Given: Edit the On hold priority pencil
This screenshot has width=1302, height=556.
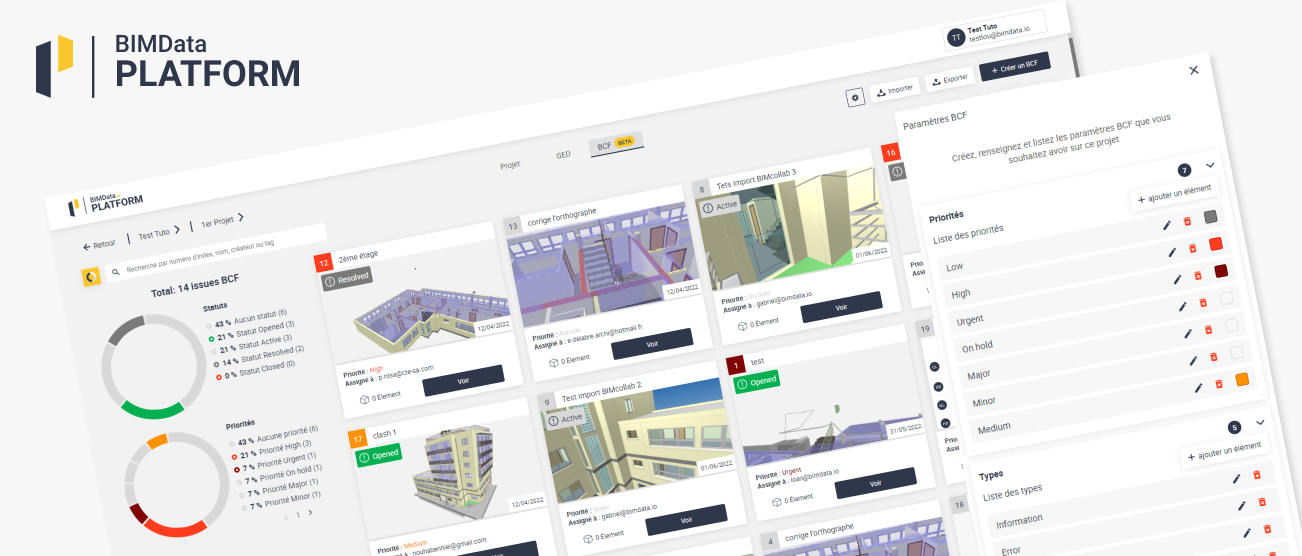Looking at the screenshot, I should point(1182,306).
